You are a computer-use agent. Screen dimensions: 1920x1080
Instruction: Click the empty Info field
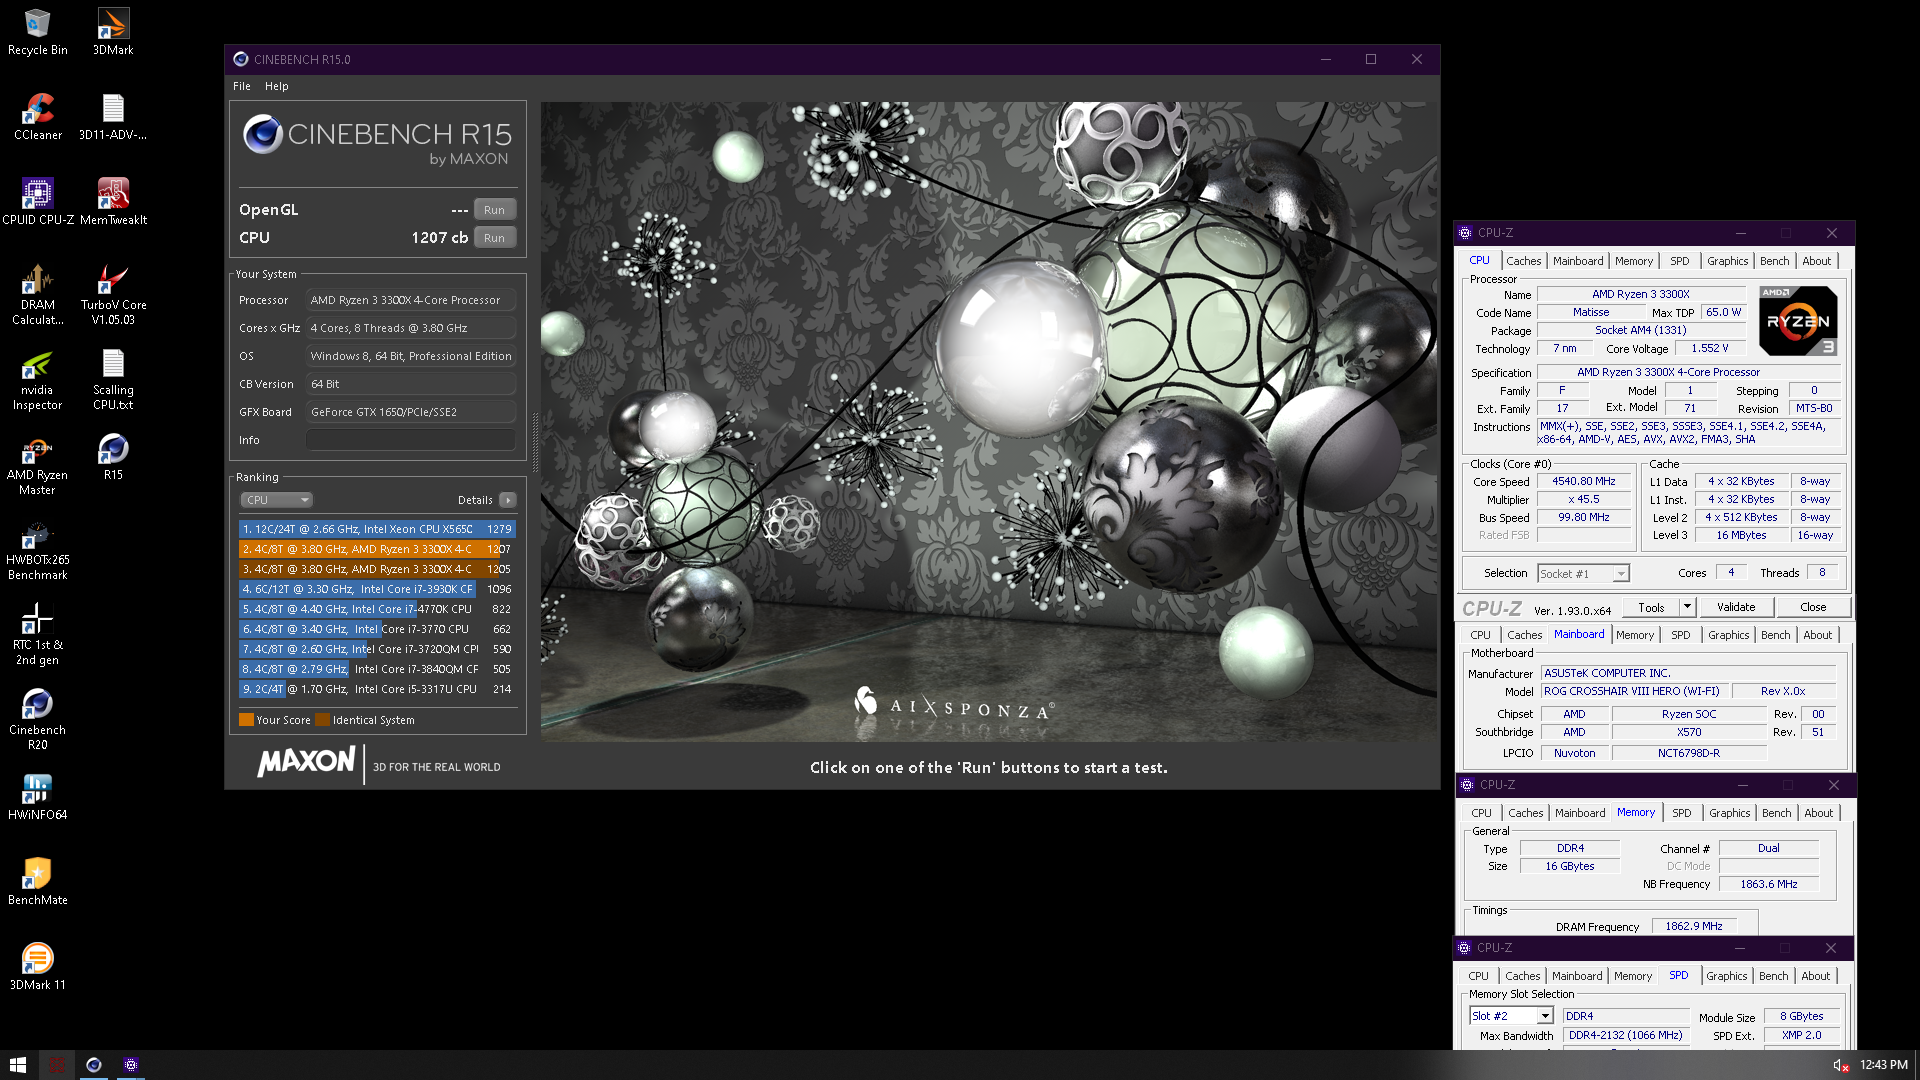coord(411,440)
